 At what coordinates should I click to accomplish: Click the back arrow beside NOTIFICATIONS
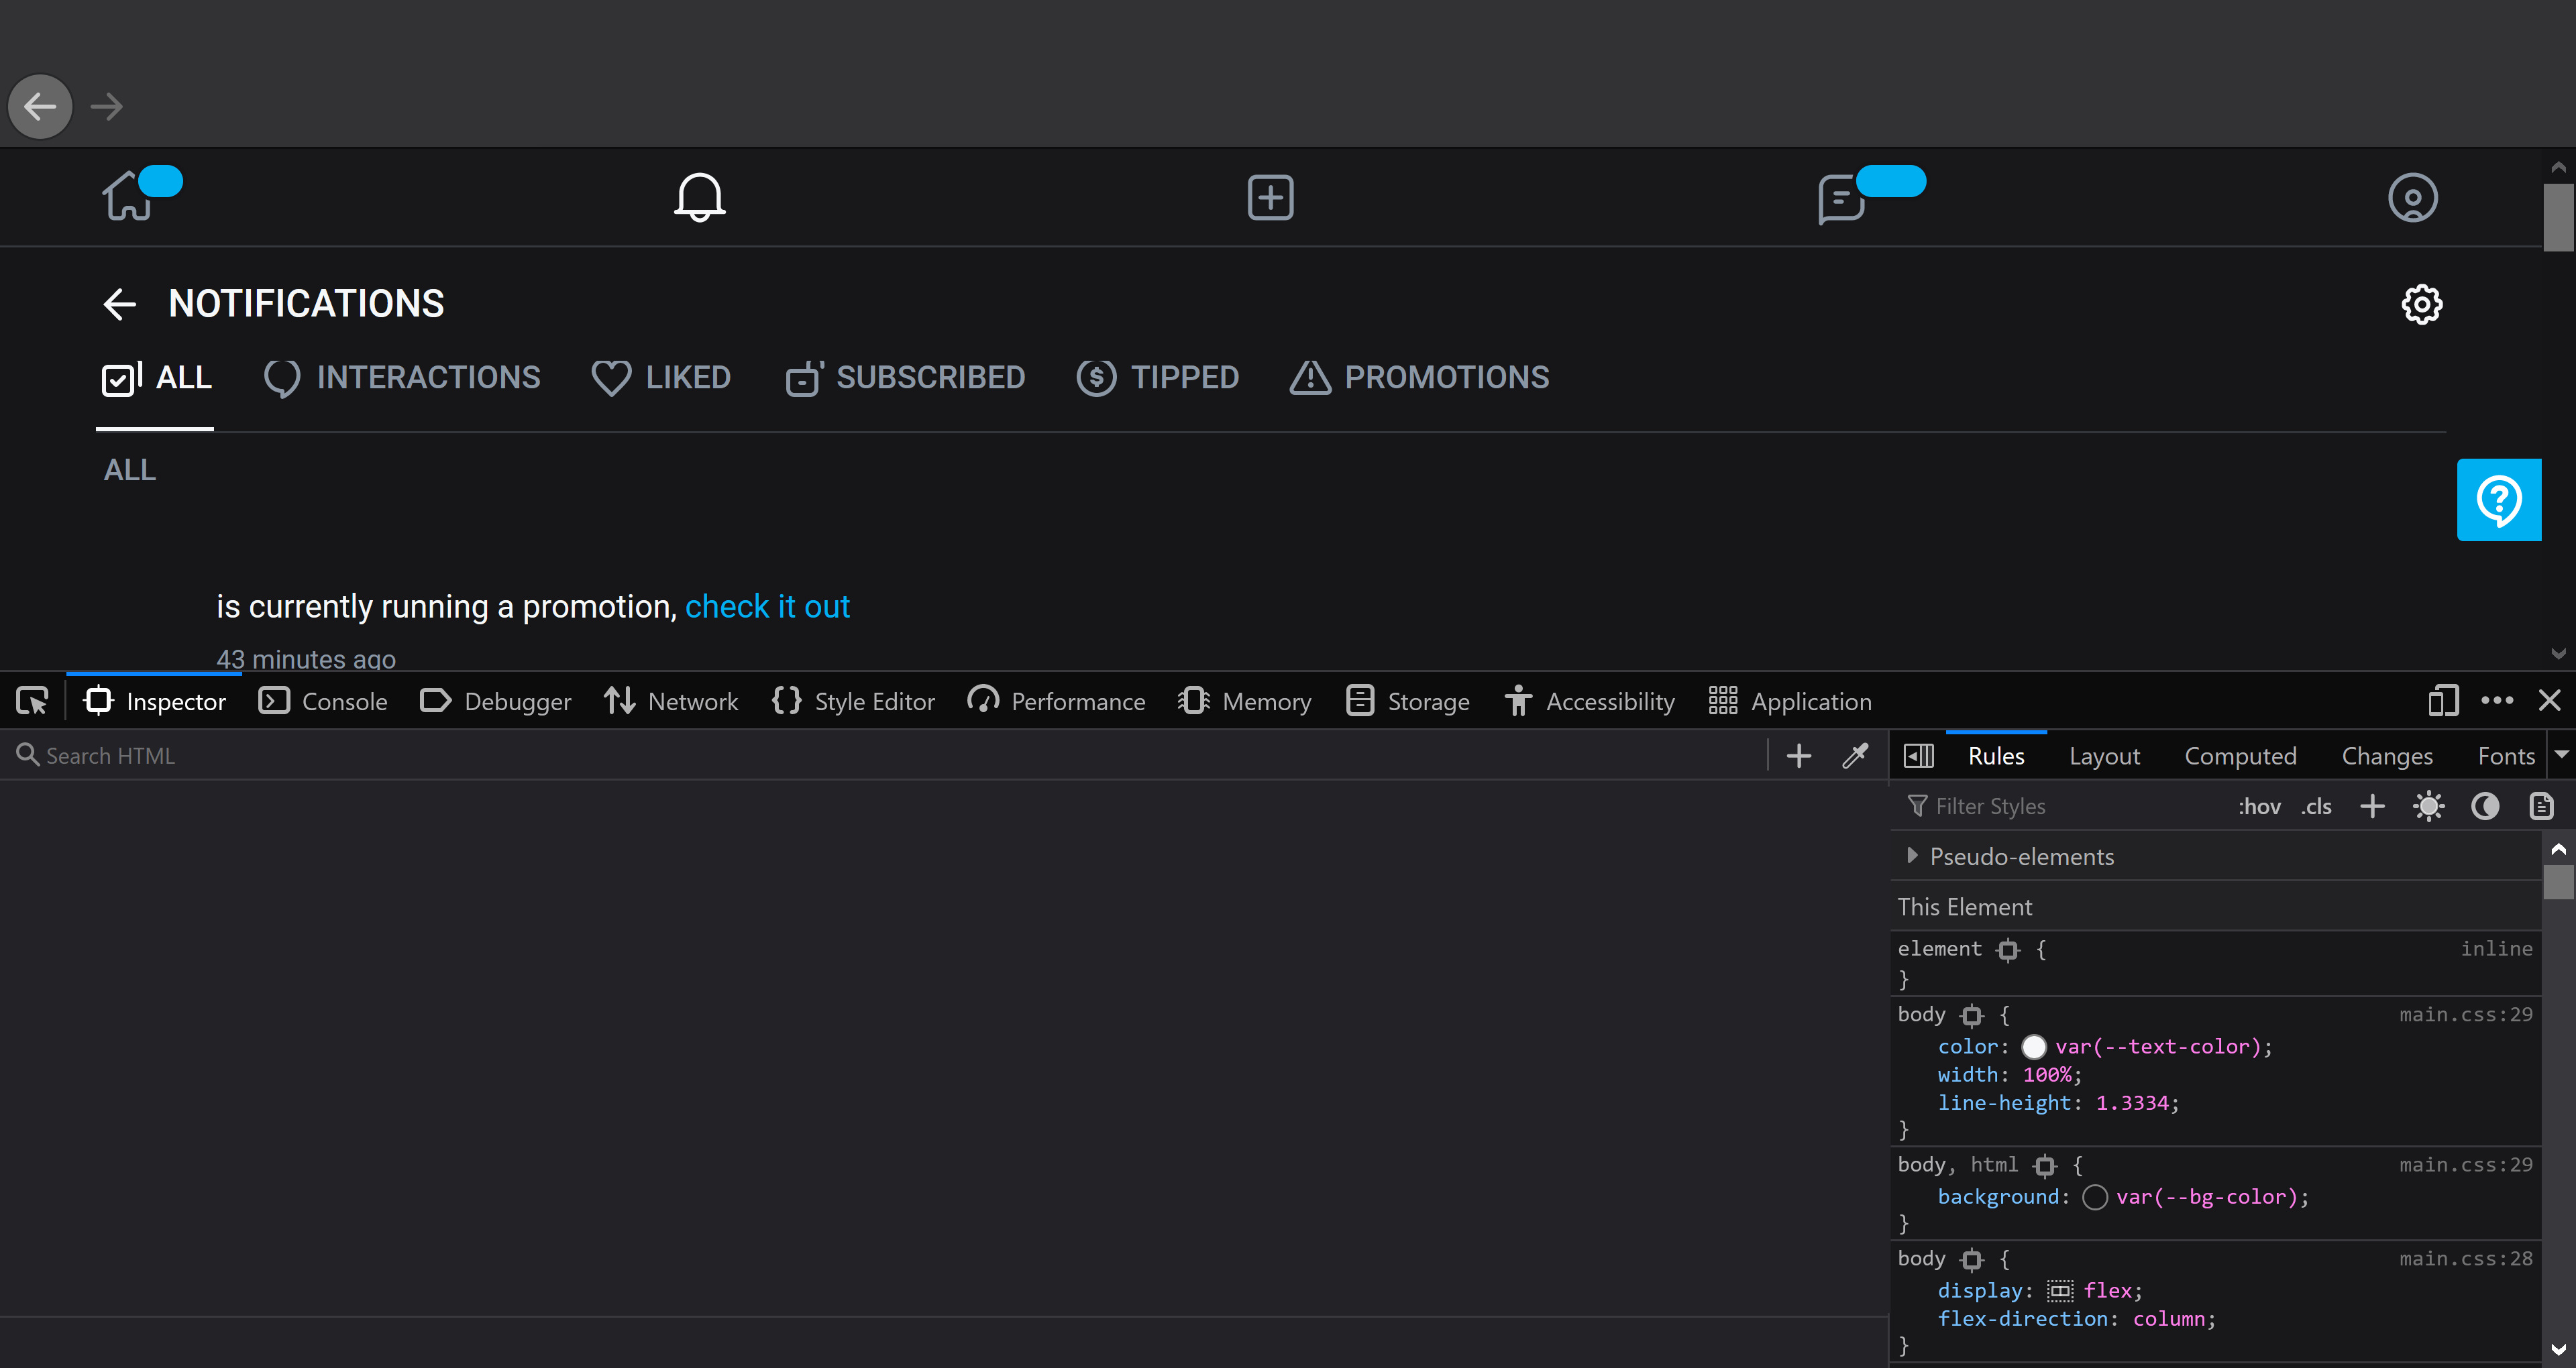pyautogui.click(x=119, y=304)
